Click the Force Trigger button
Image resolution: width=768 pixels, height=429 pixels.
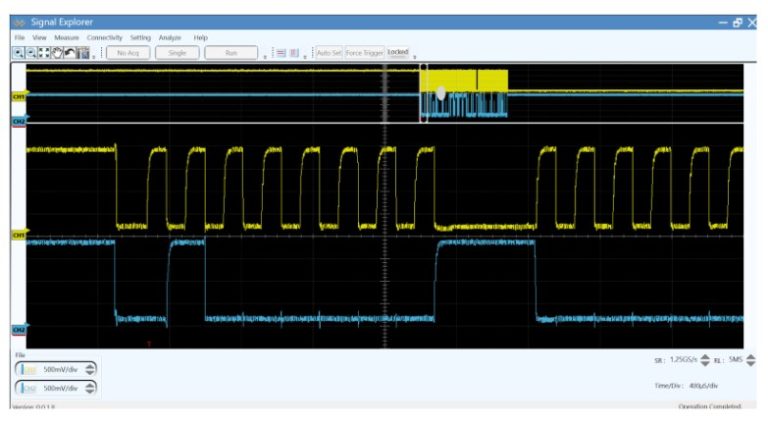364,52
